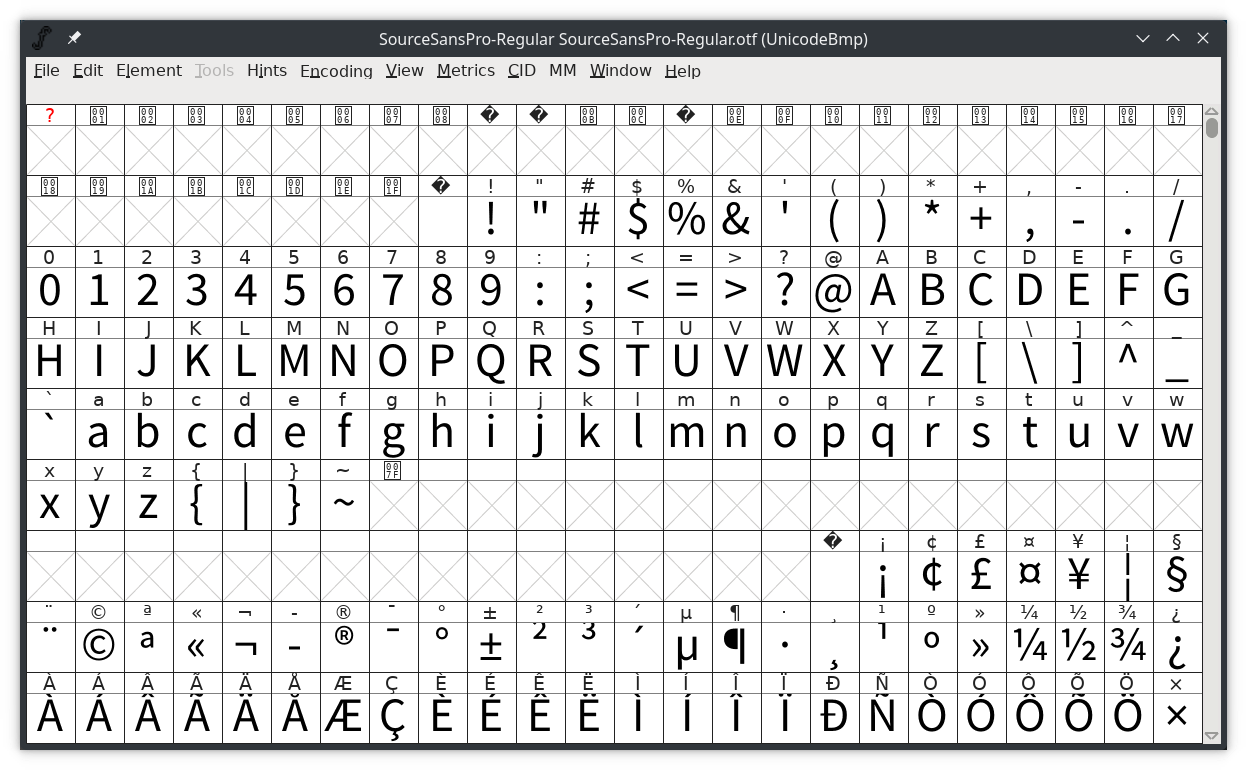The height and width of the screenshot is (770, 1247).
Task: Select the pound sterling £ glyph
Action: [x=981, y=576]
